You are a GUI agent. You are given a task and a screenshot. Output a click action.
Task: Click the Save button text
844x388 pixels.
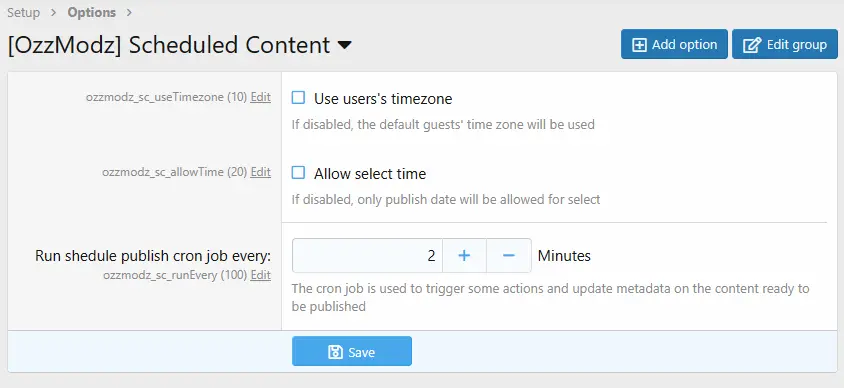click(362, 352)
